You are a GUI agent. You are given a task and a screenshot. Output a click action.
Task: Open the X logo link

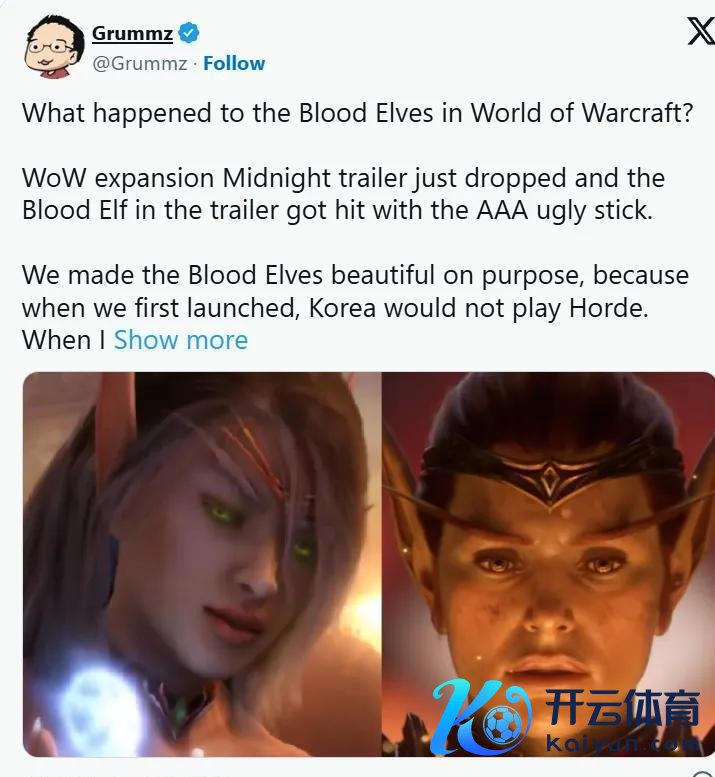pyautogui.click(x=701, y=32)
